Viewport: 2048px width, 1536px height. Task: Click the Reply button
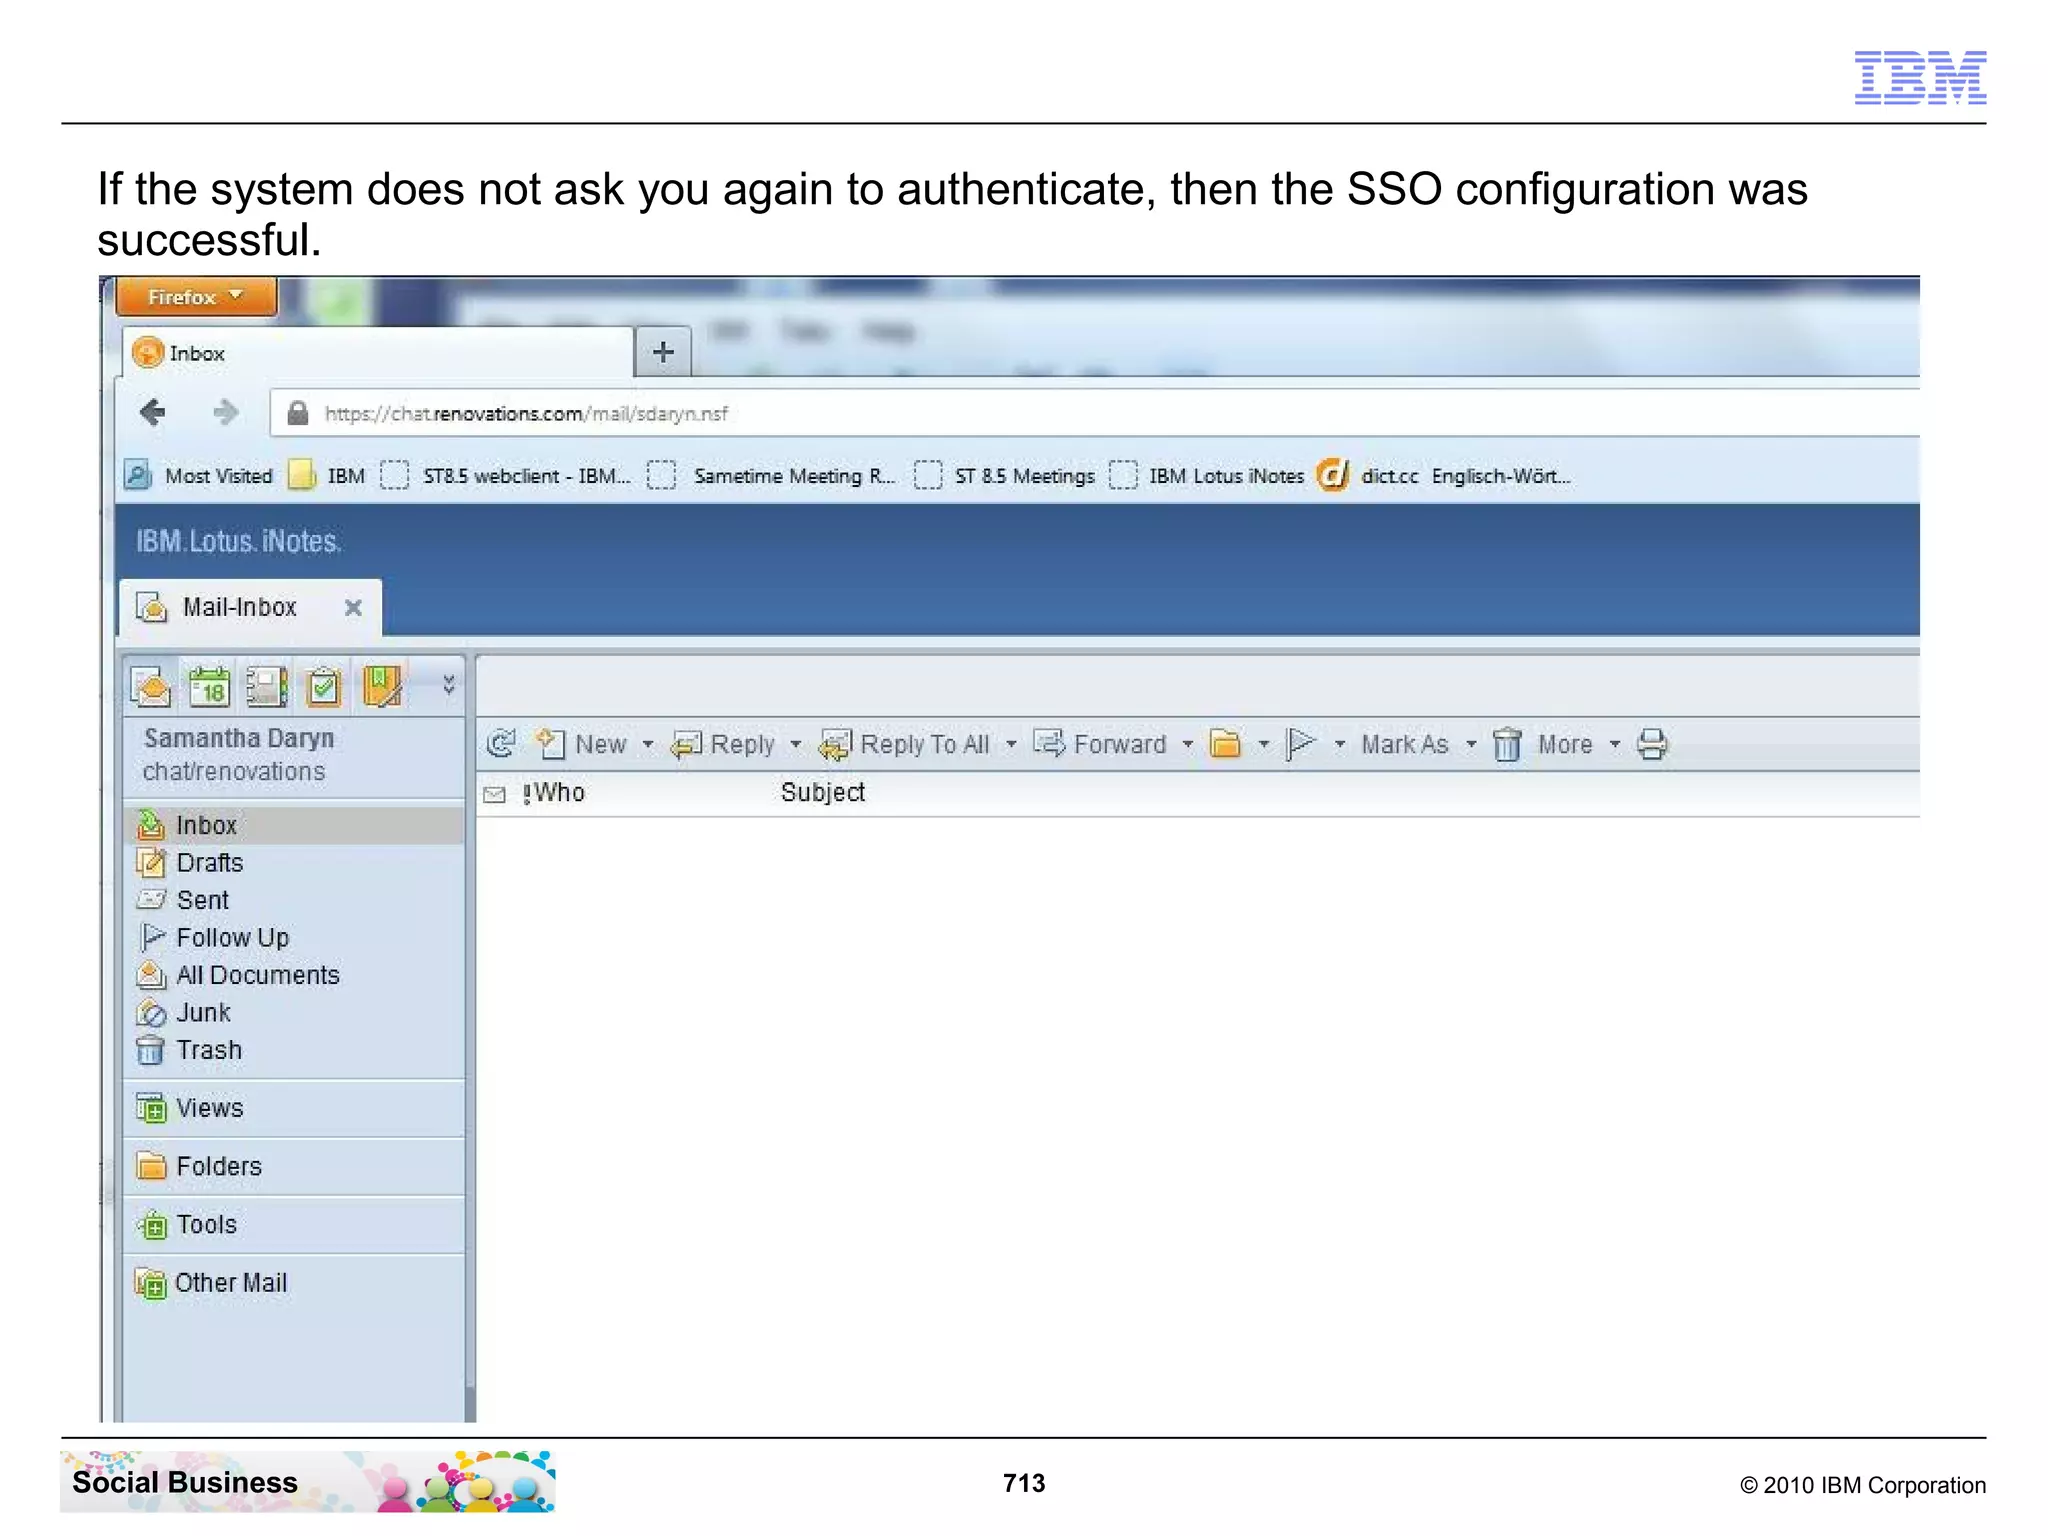[724, 744]
